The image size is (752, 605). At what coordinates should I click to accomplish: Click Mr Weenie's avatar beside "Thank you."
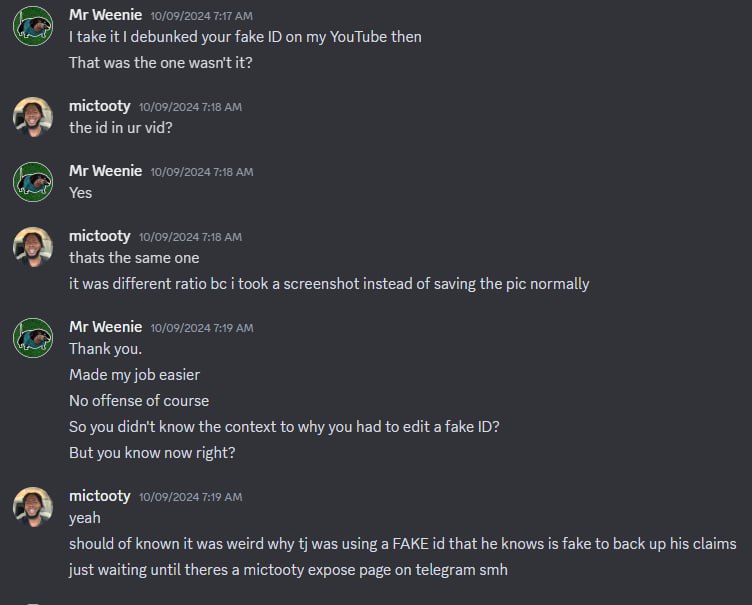pos(32,338)
